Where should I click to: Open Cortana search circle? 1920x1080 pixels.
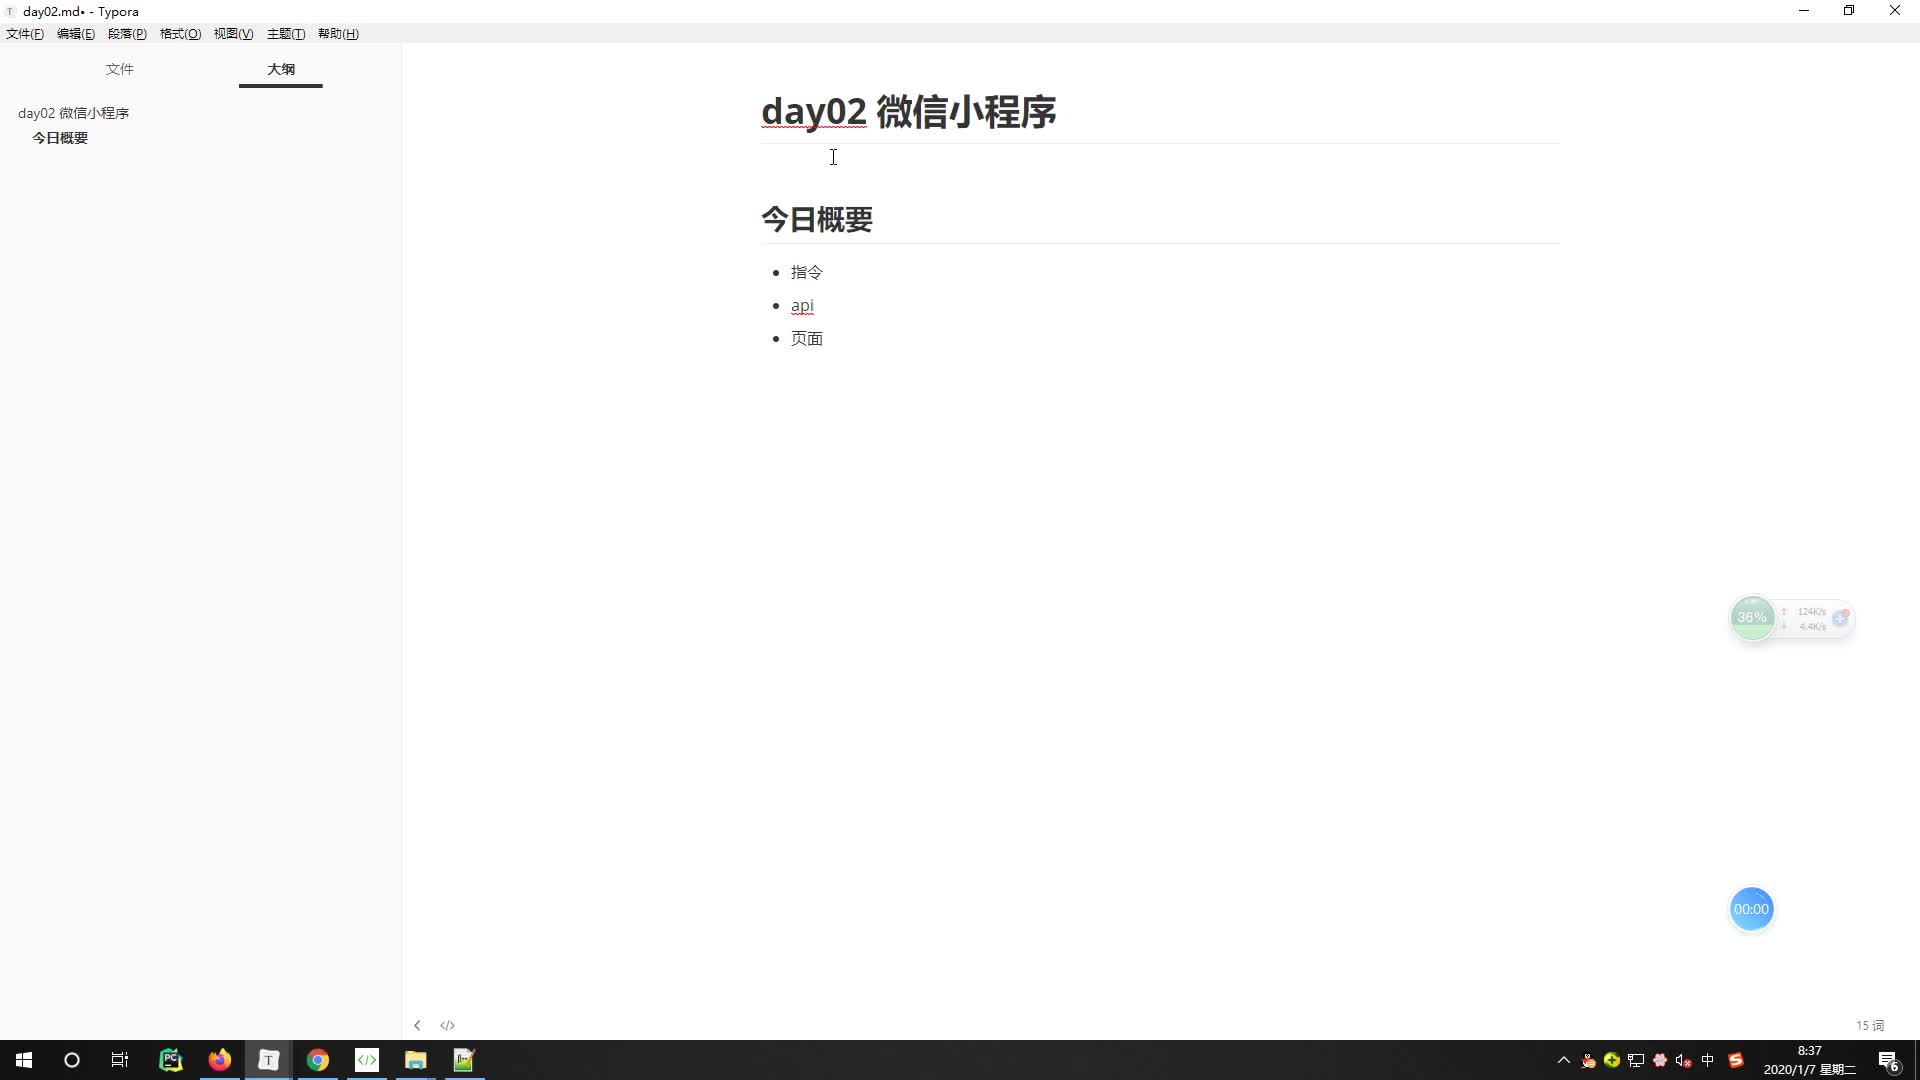[x=72, y=1060]
